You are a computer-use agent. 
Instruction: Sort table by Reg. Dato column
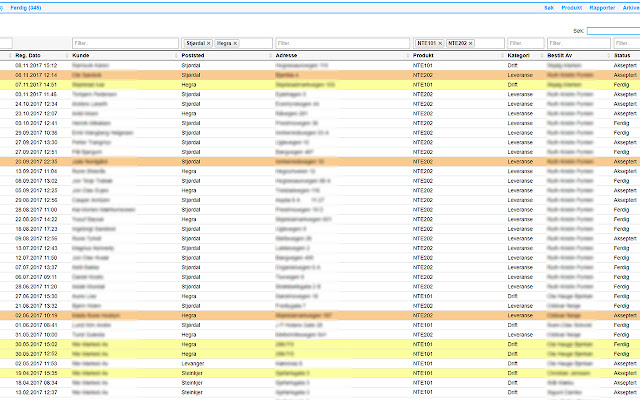point(28,55)
